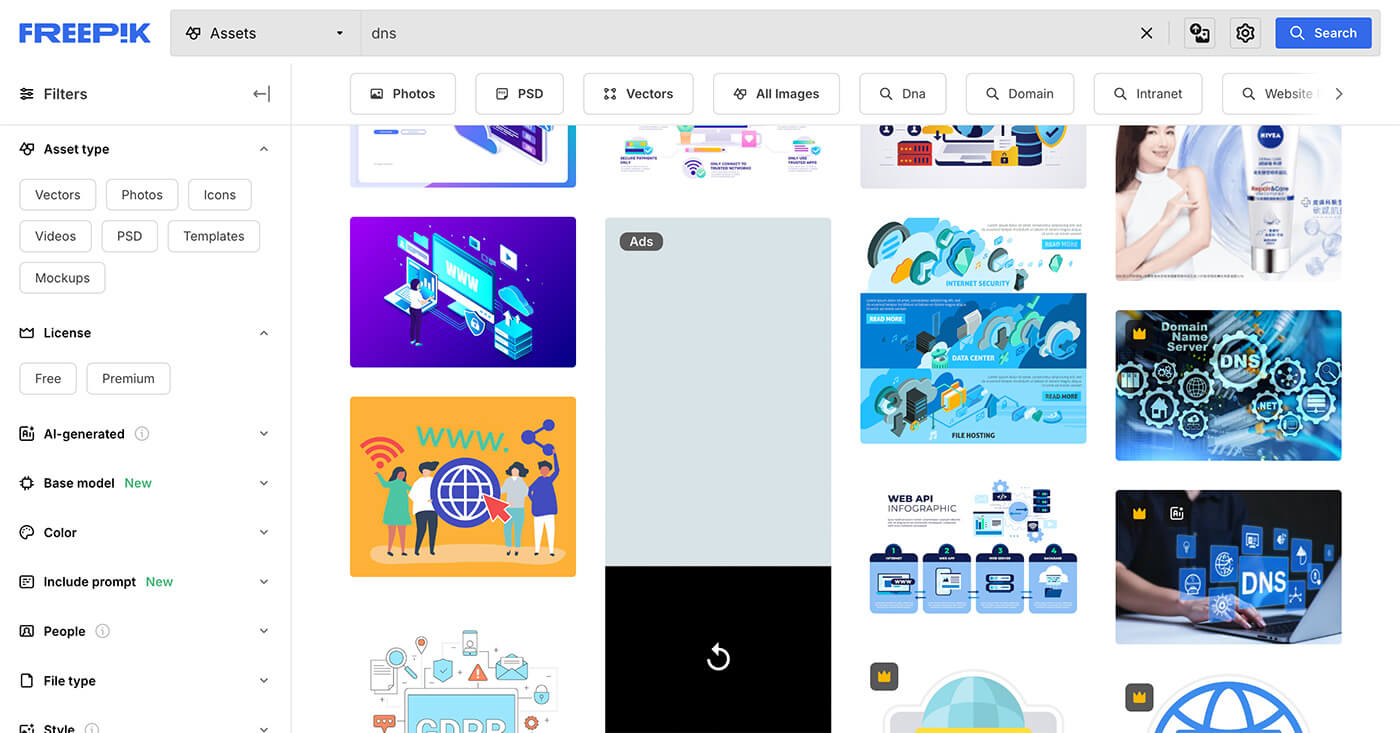Click the crown badge on the globe sticker thumbnail

click(x=884, y=676)
